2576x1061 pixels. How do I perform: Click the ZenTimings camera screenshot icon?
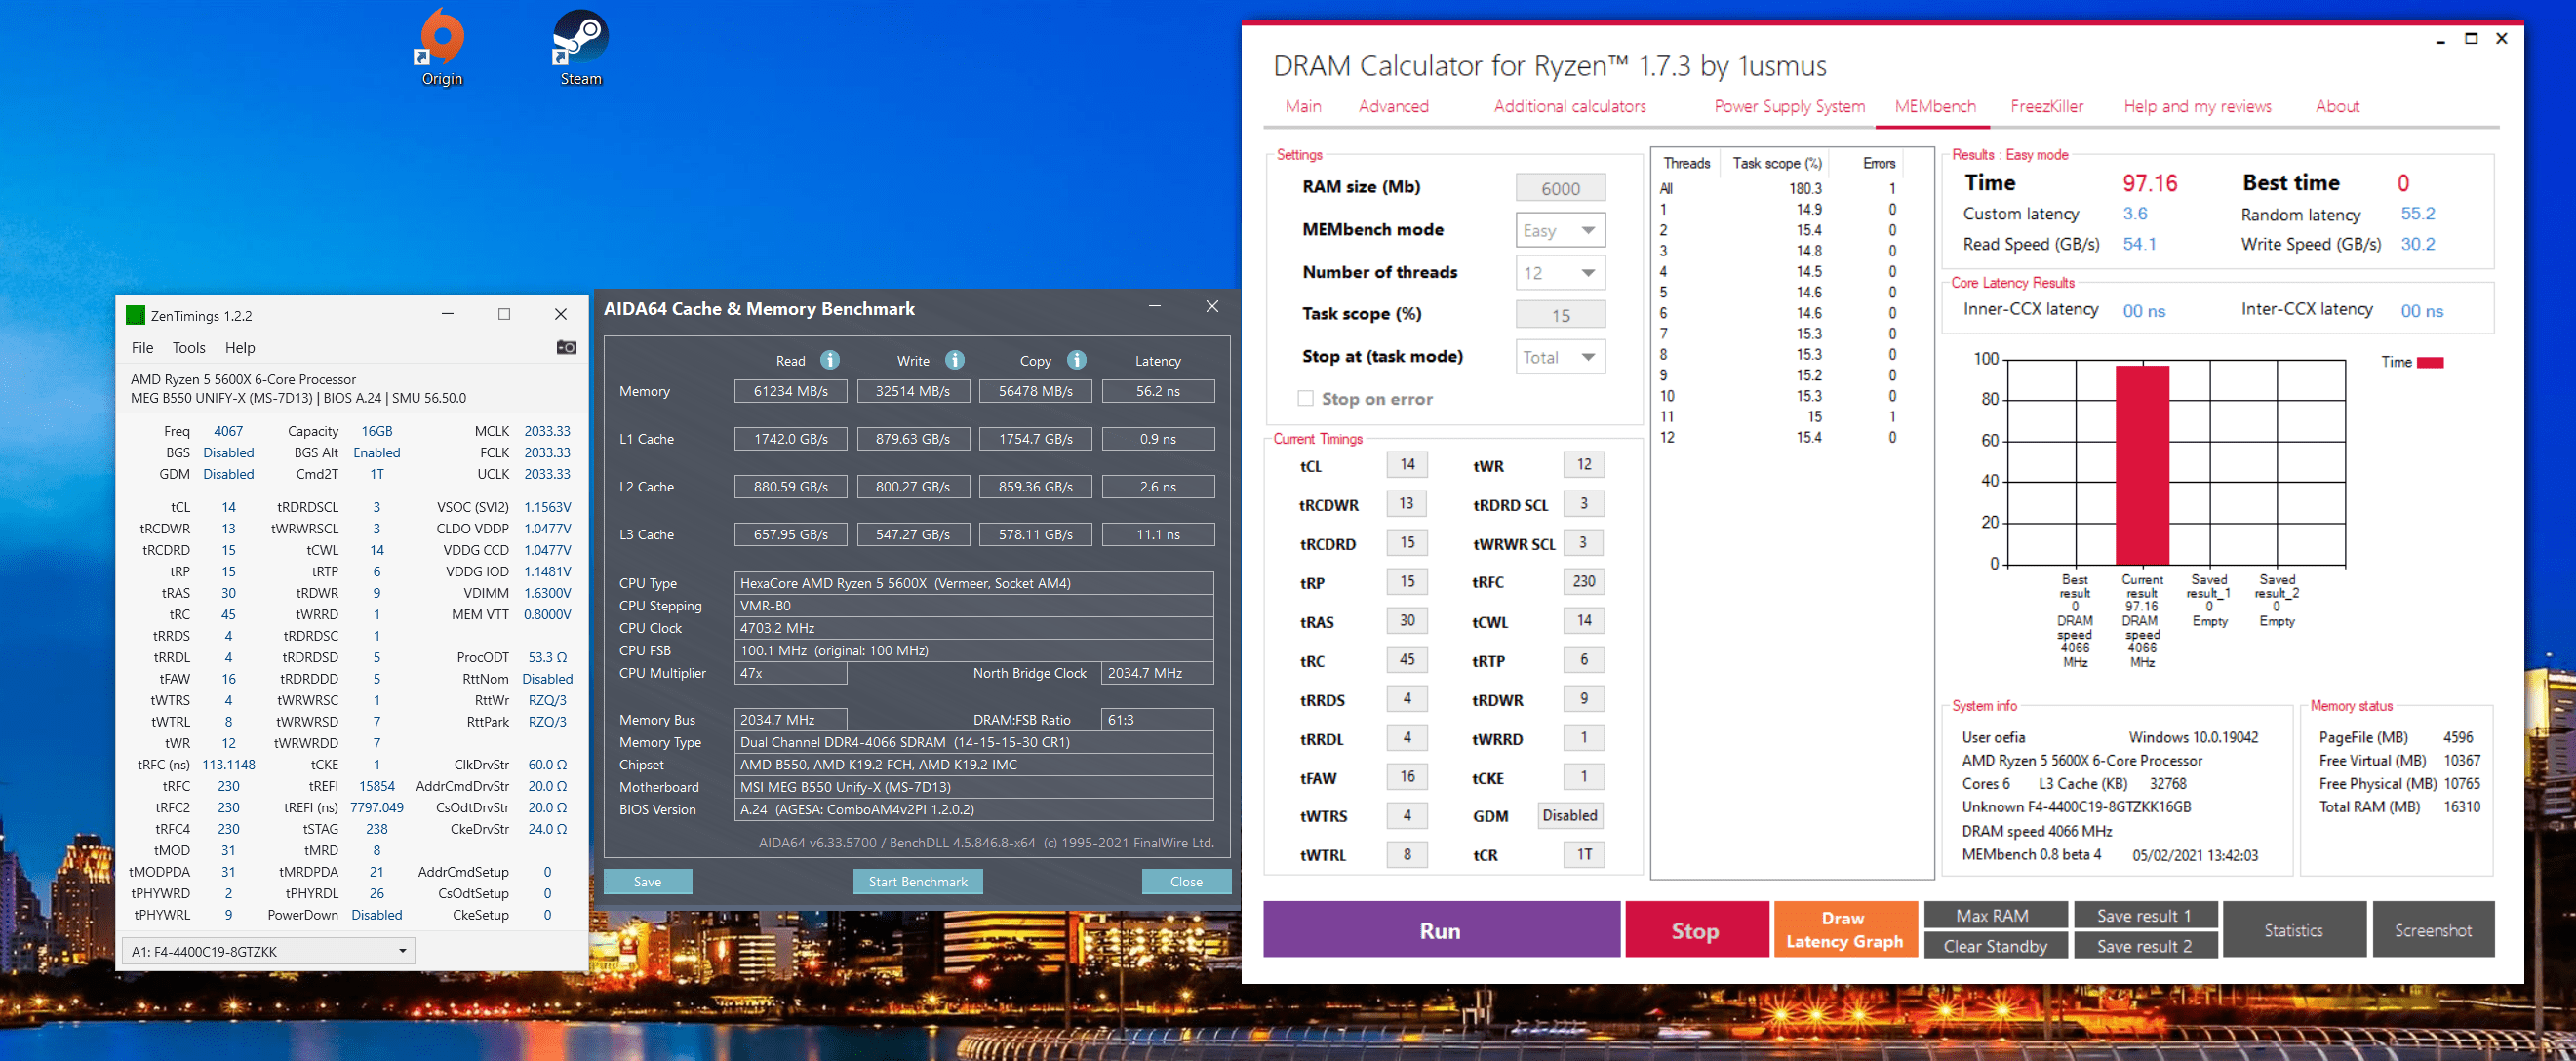tap(566, 347)
